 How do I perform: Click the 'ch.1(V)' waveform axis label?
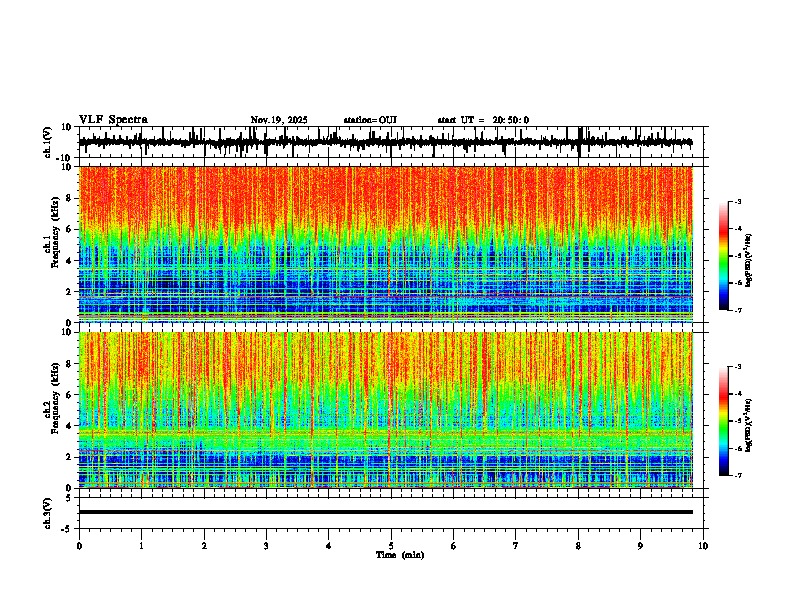tap(48, 142)
